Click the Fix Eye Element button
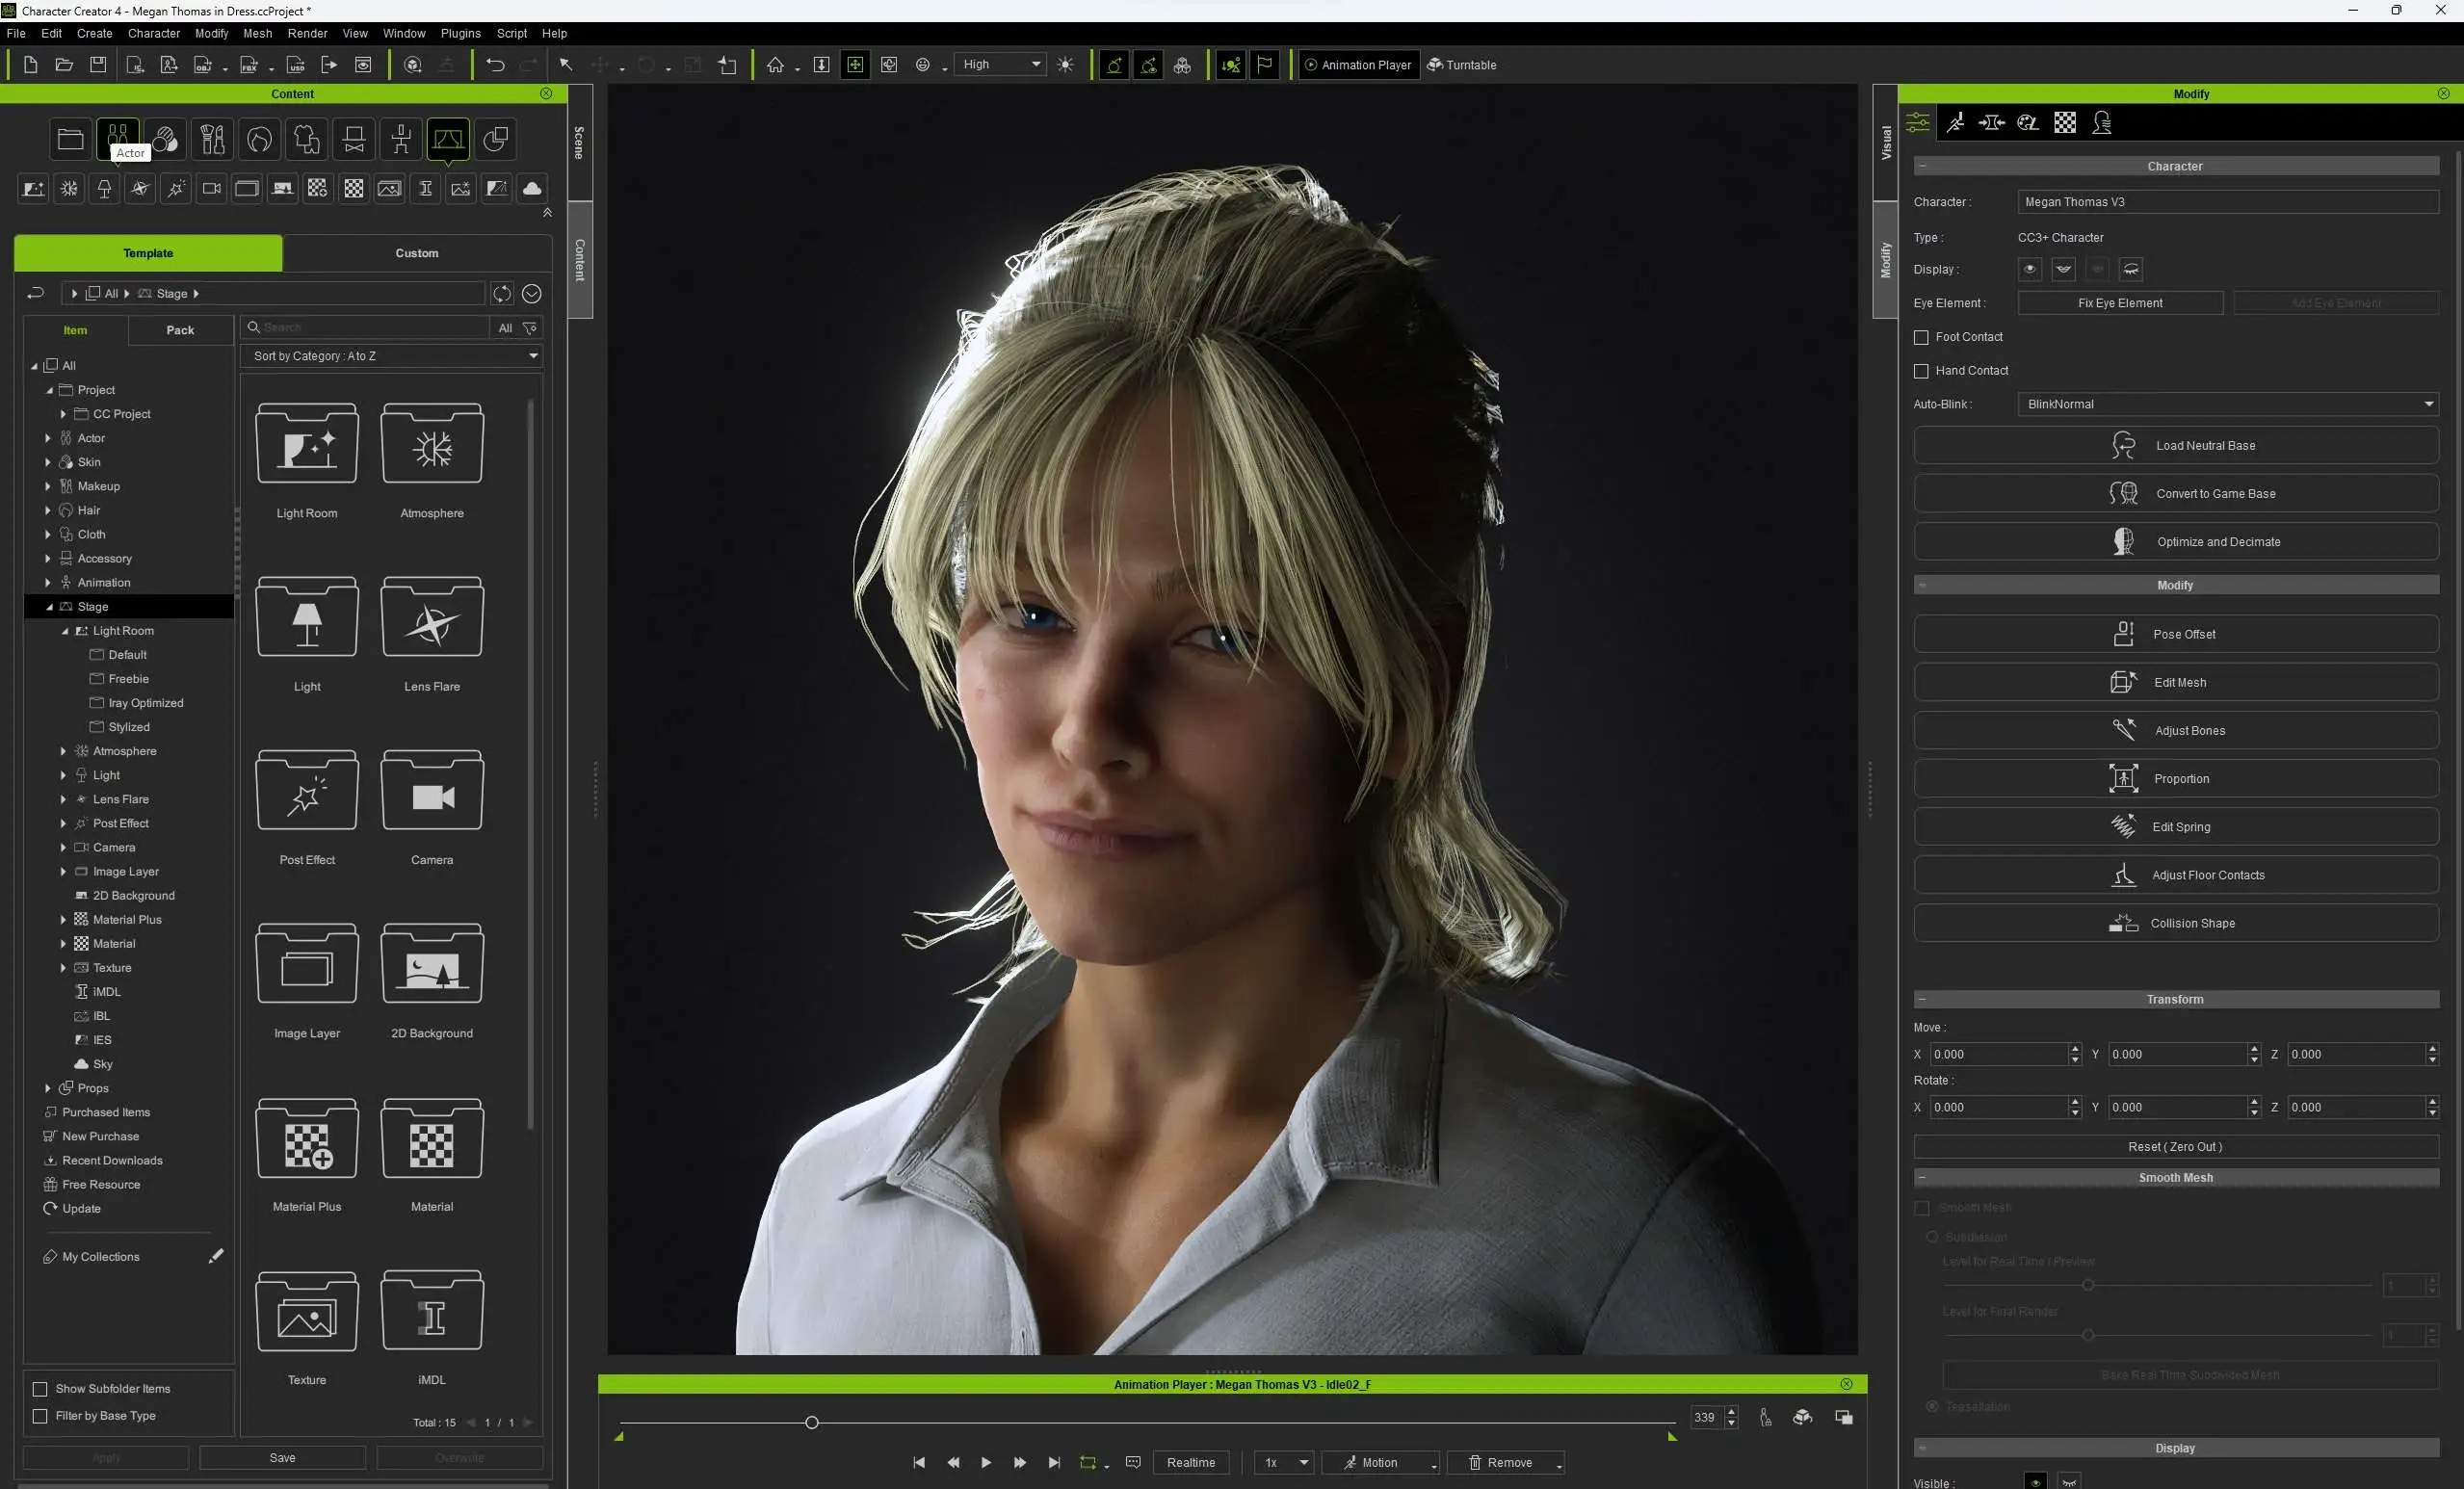 [x=2120, y=302]
